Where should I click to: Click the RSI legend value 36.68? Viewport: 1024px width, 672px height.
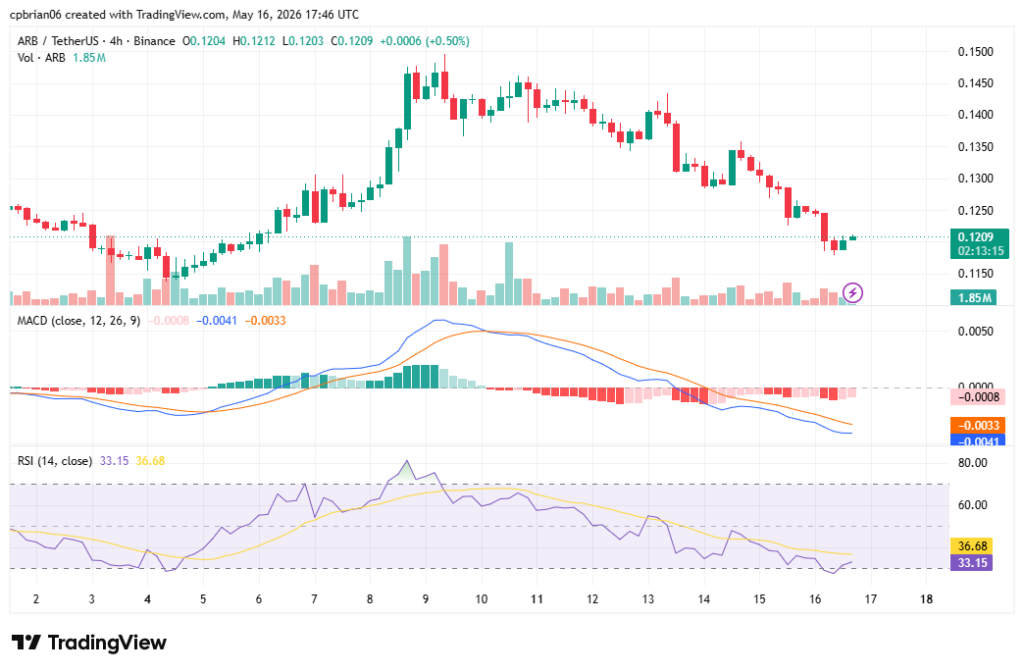tap(150, 461)
